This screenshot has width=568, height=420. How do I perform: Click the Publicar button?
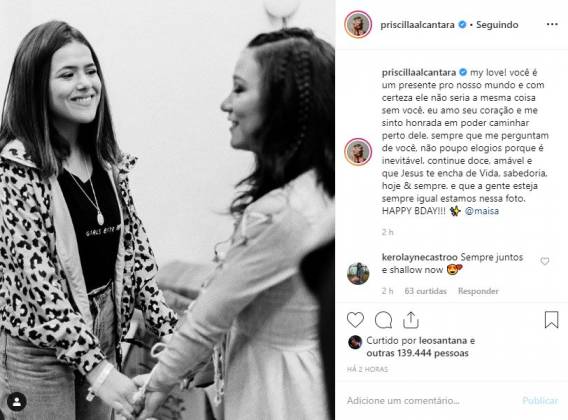click(540, 401)
